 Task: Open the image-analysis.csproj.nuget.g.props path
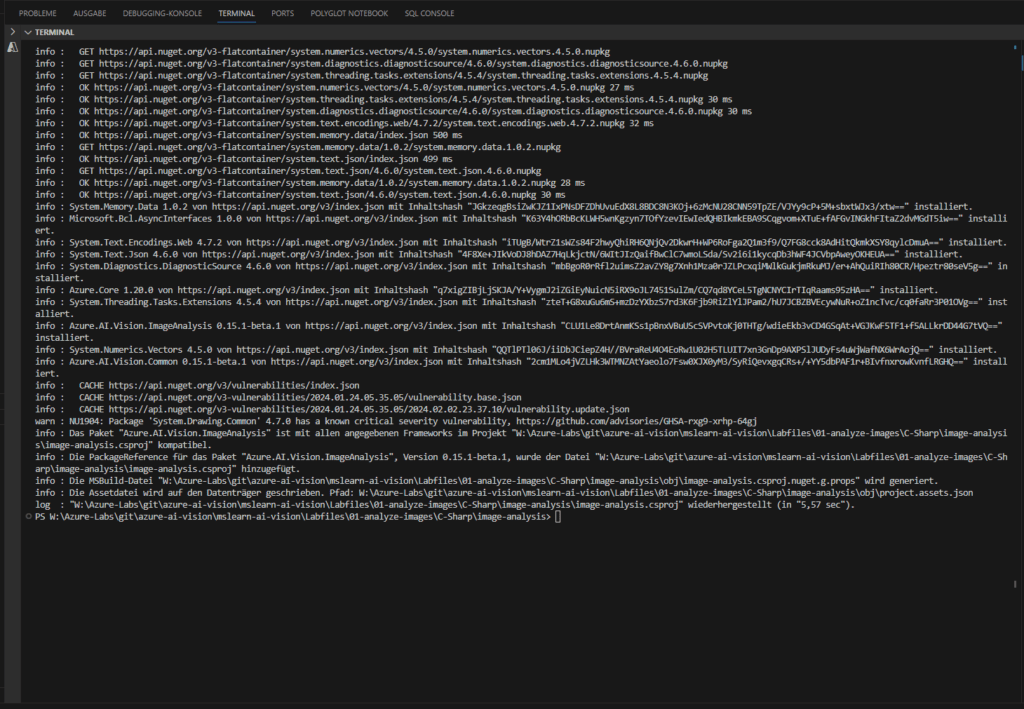pos(509,481)
